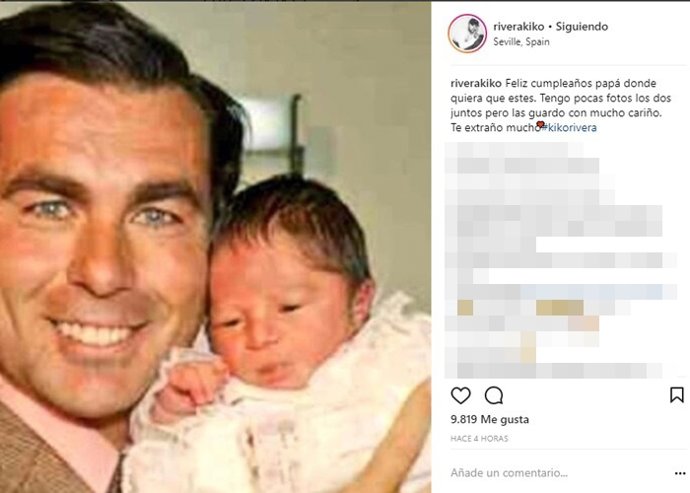Image resolution: width=690 pixels, height=493 pixels.
Task: Open riverakiko username in post header
Action: [x=518, y=26]
